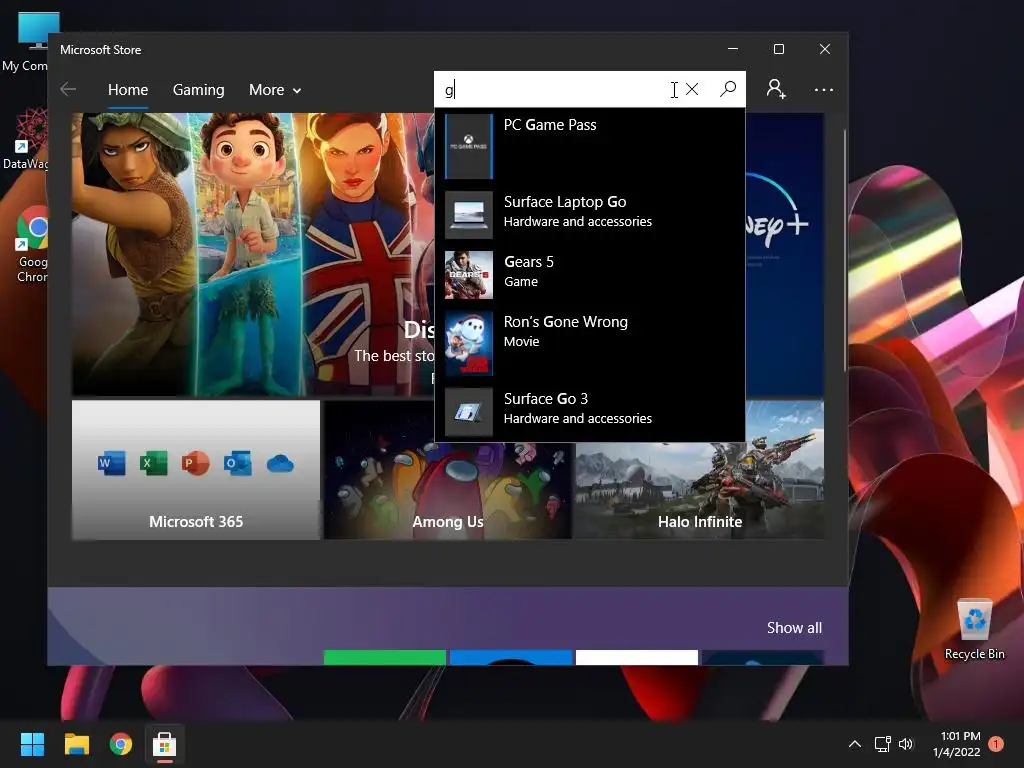The image size is (1024, 768).
Task: Click the Word icon in Microsoft 365 tile
Action: pyautogui.click(x=112, y=464)
